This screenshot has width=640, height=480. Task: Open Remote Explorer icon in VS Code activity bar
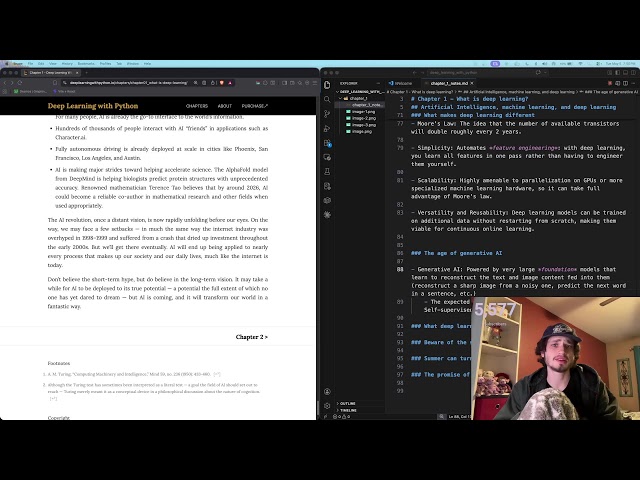(x=327, y=157)
